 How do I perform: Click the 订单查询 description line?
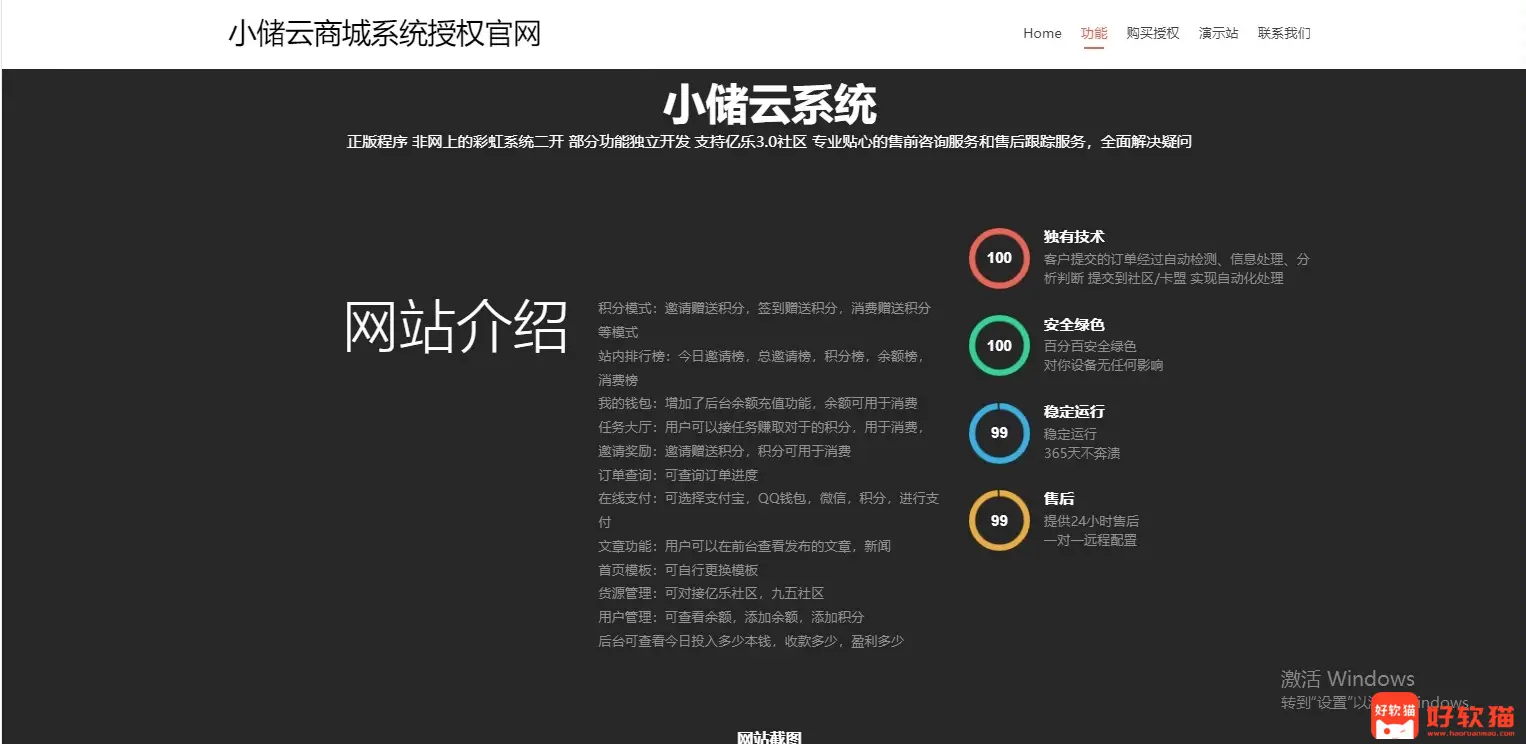pyautogui.click(x=678, y=475)
